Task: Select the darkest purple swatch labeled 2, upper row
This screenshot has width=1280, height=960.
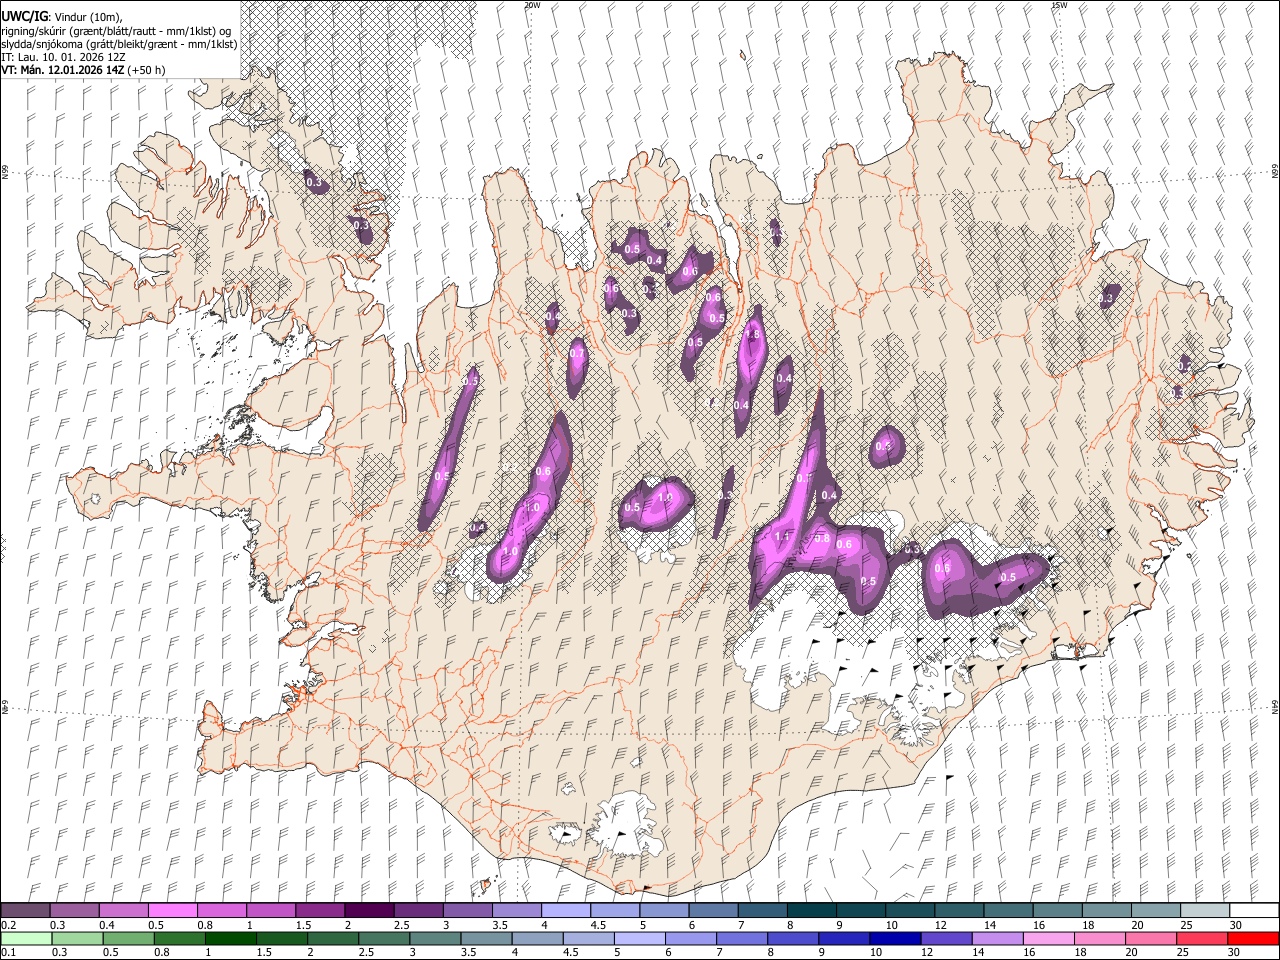Action: [369, 911]
